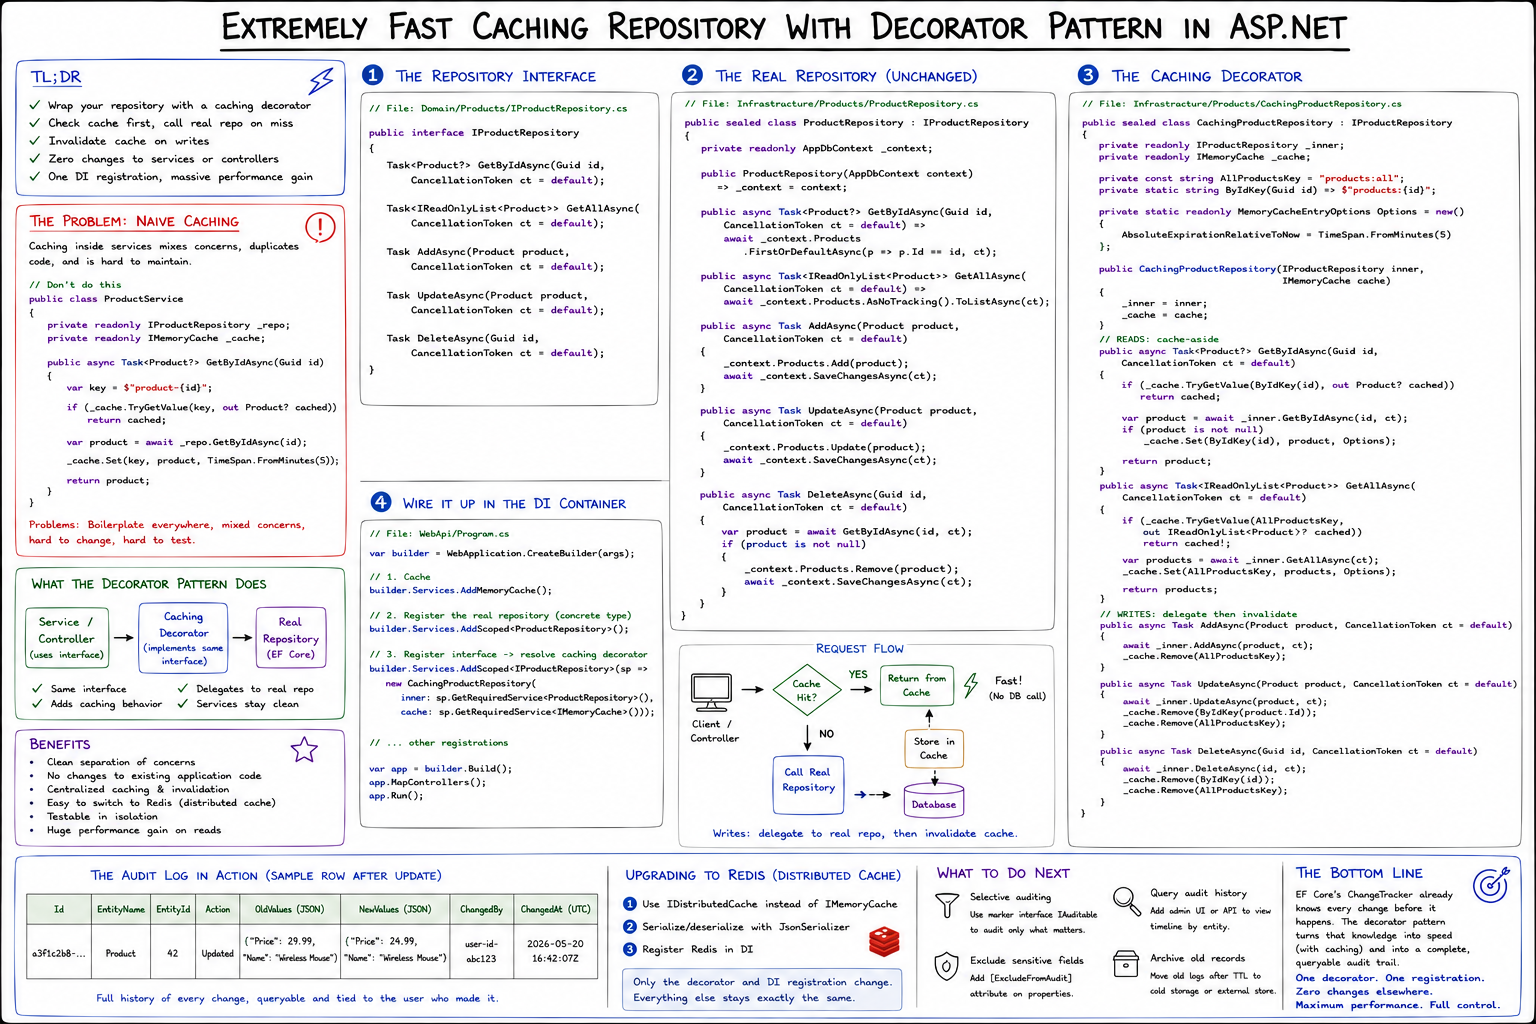Click '// Don't do this' comment
Image resolution: width=1536 pixels, height=1024 pixels.
coord(75,285)
